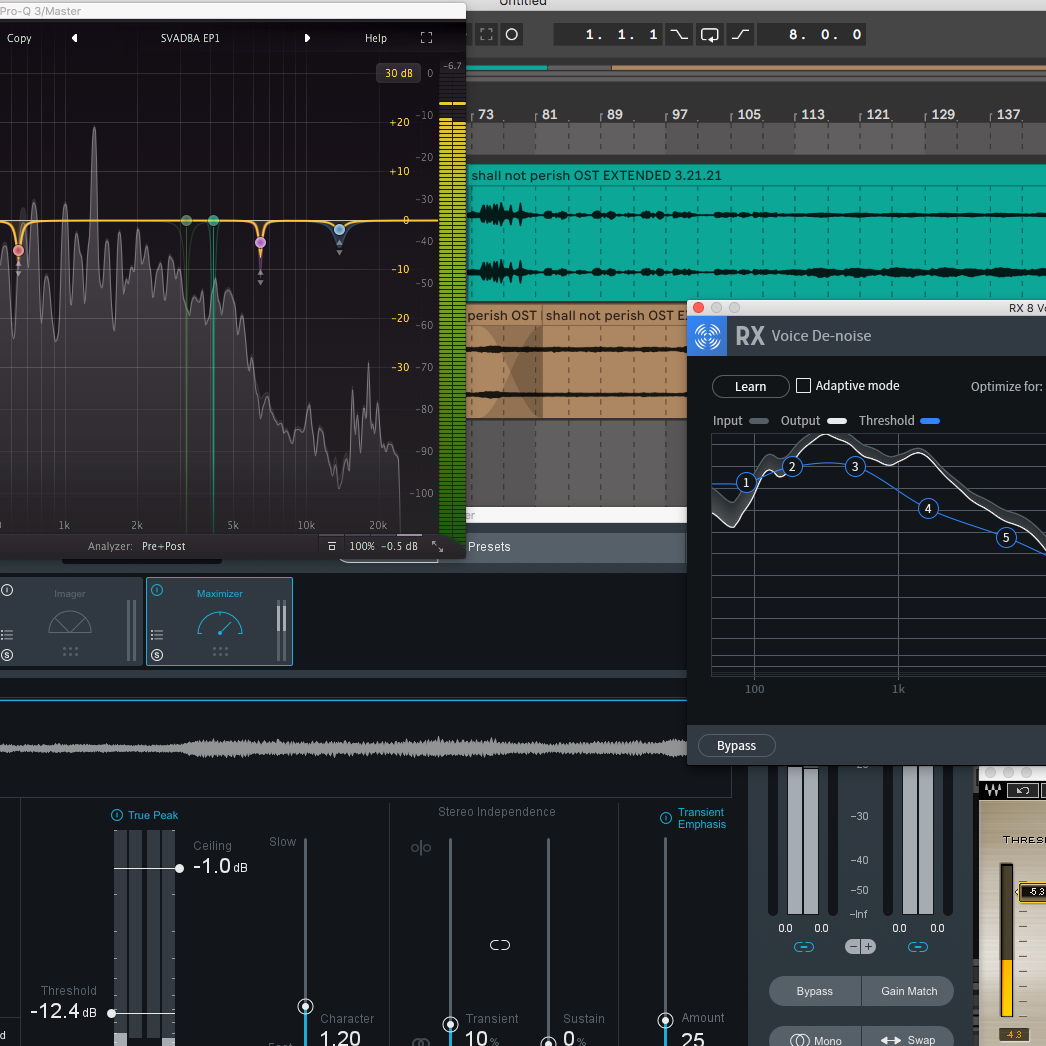1046x1046 pixels.
Task: Toggle Transient Emphasis power
Action: tap(666, 818)
